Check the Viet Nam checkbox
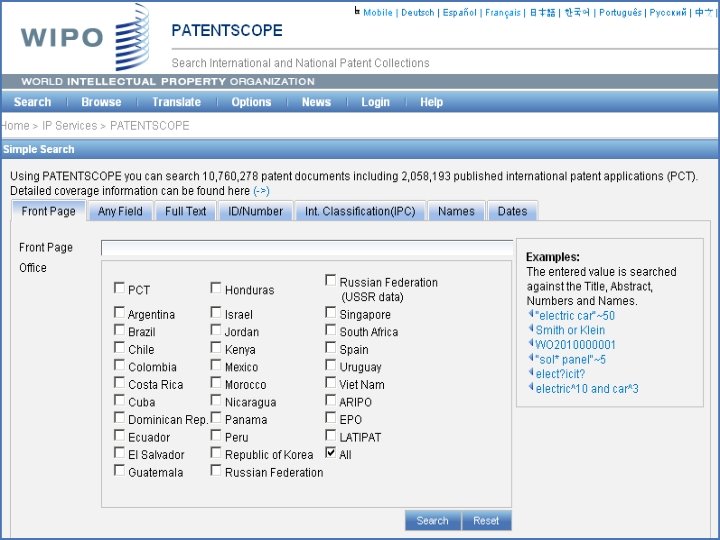The image size is (720, 540). coord(331,382)
